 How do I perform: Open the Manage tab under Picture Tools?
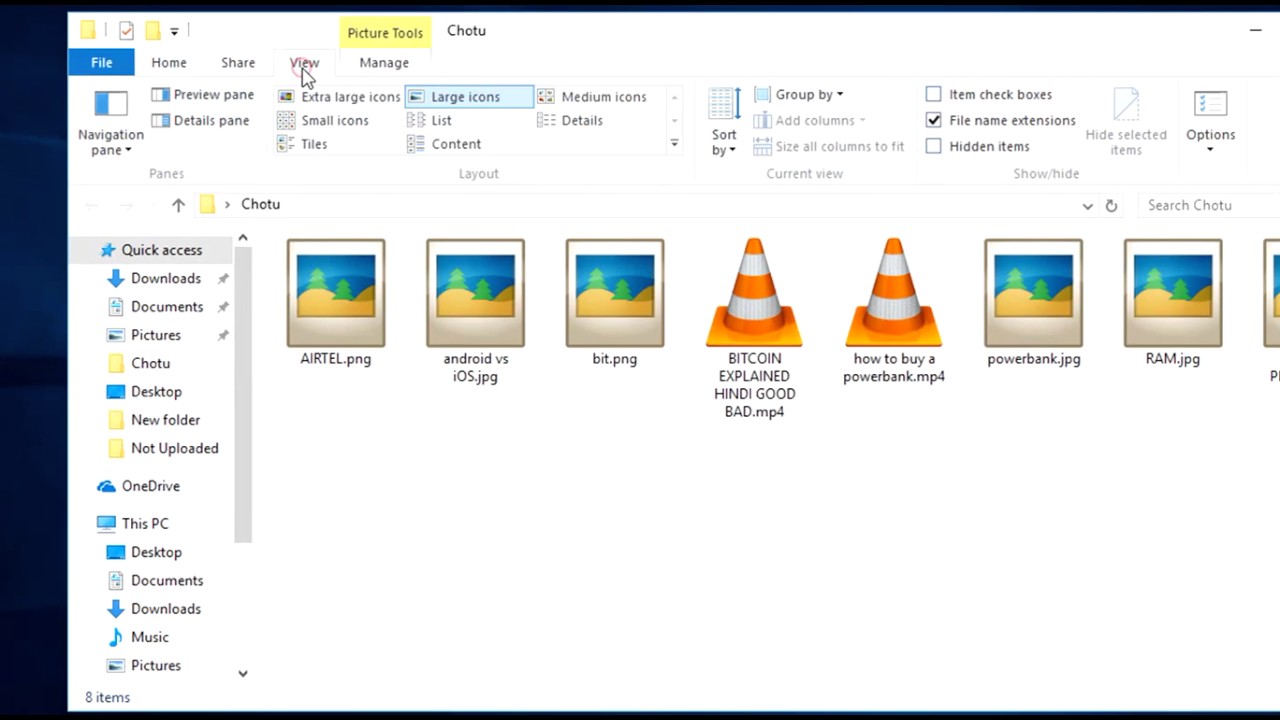coord(383,62)
